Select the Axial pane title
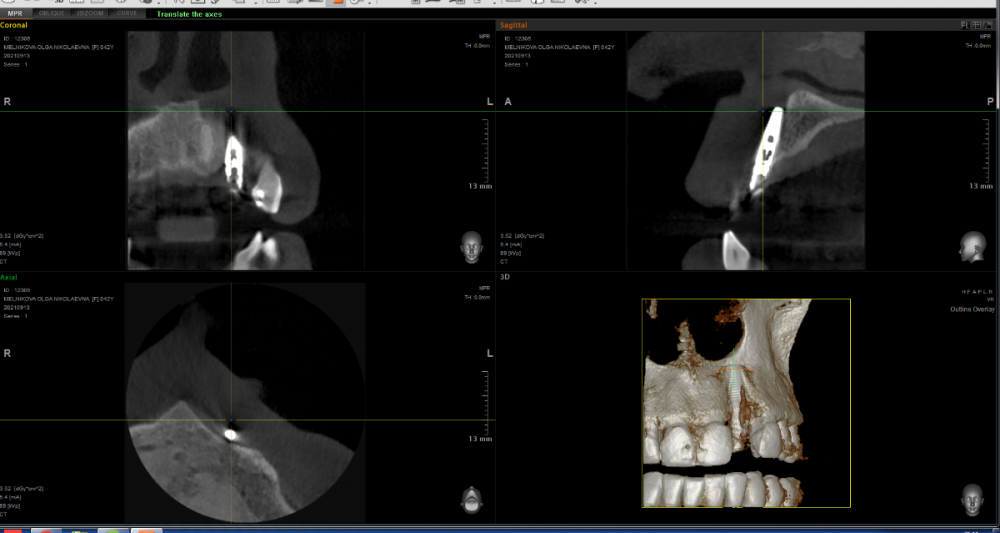This screenshot has width=1000, height=533. click(x=9, y=277)
